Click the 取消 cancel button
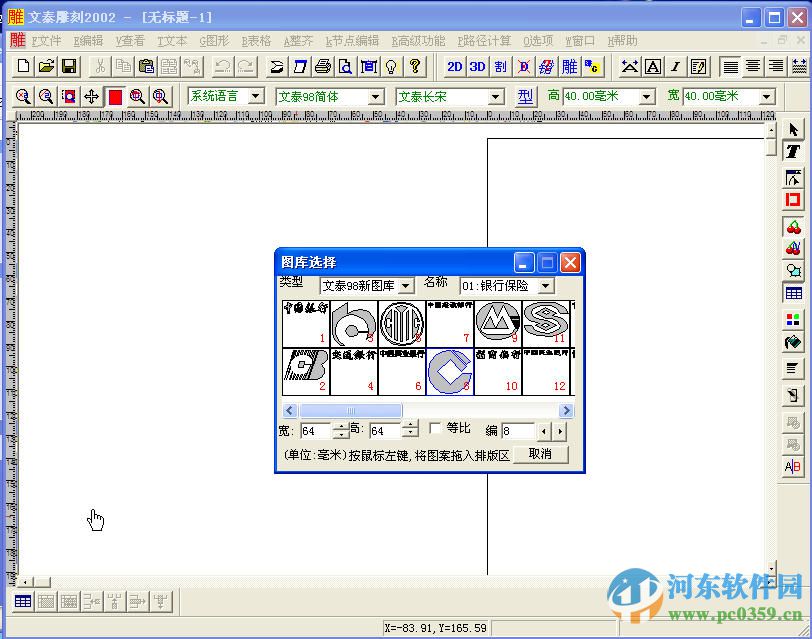812x639 pixels. click(x=540, y=454)
